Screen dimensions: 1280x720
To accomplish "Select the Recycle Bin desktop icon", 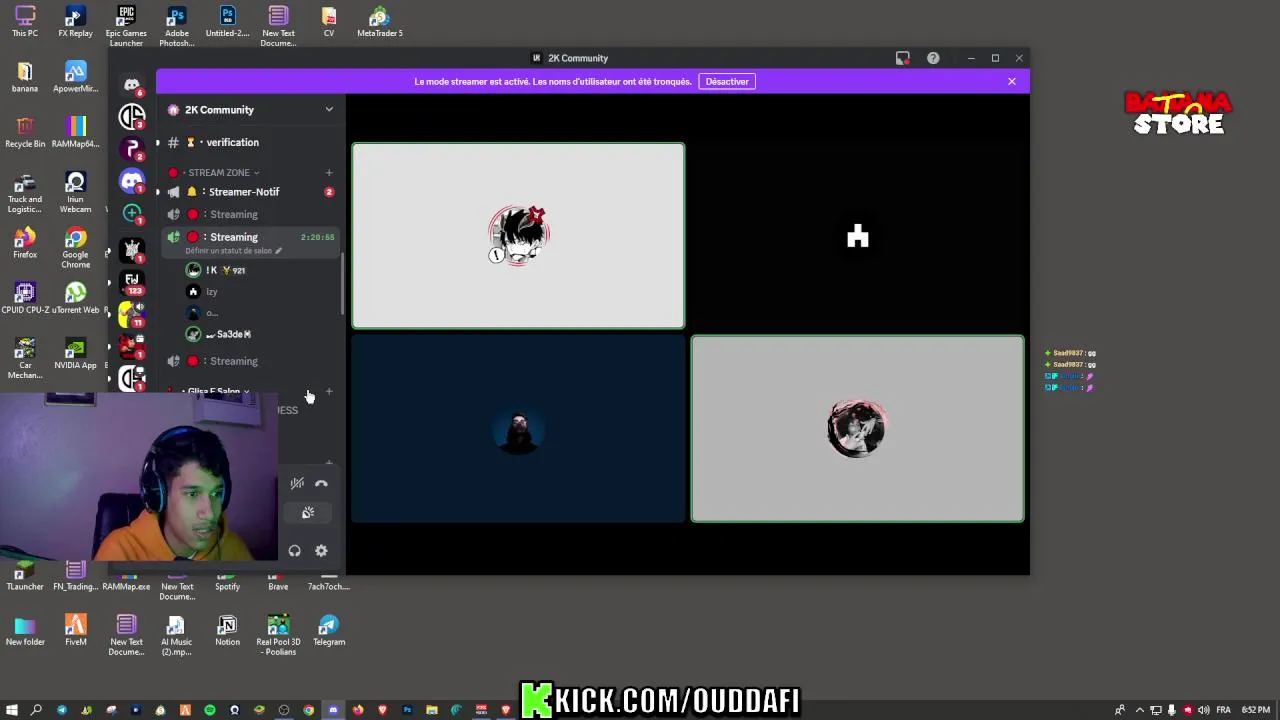I will pos(25,132).
